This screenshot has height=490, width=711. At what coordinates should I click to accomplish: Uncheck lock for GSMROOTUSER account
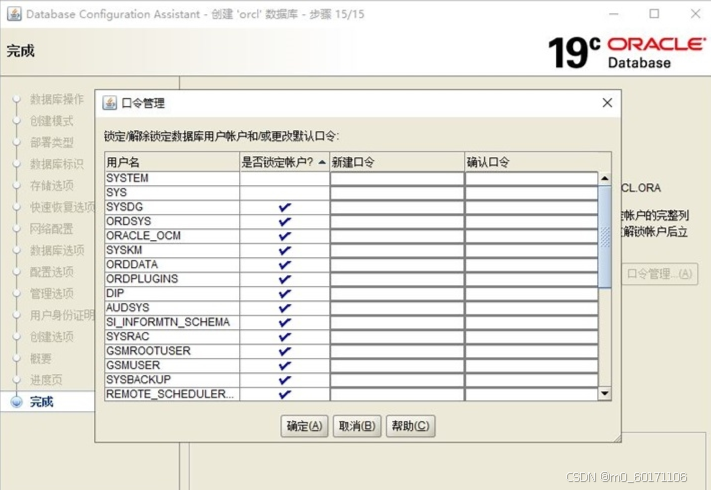click(284, 351)
